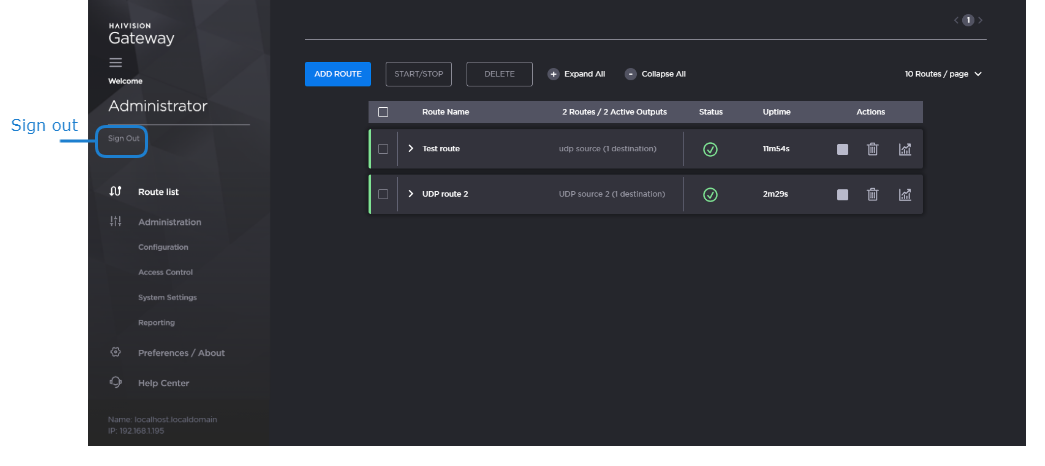The image size is (1045, 466).
Task: Go to System Settings in sidebar
Action: pos(167,297)
